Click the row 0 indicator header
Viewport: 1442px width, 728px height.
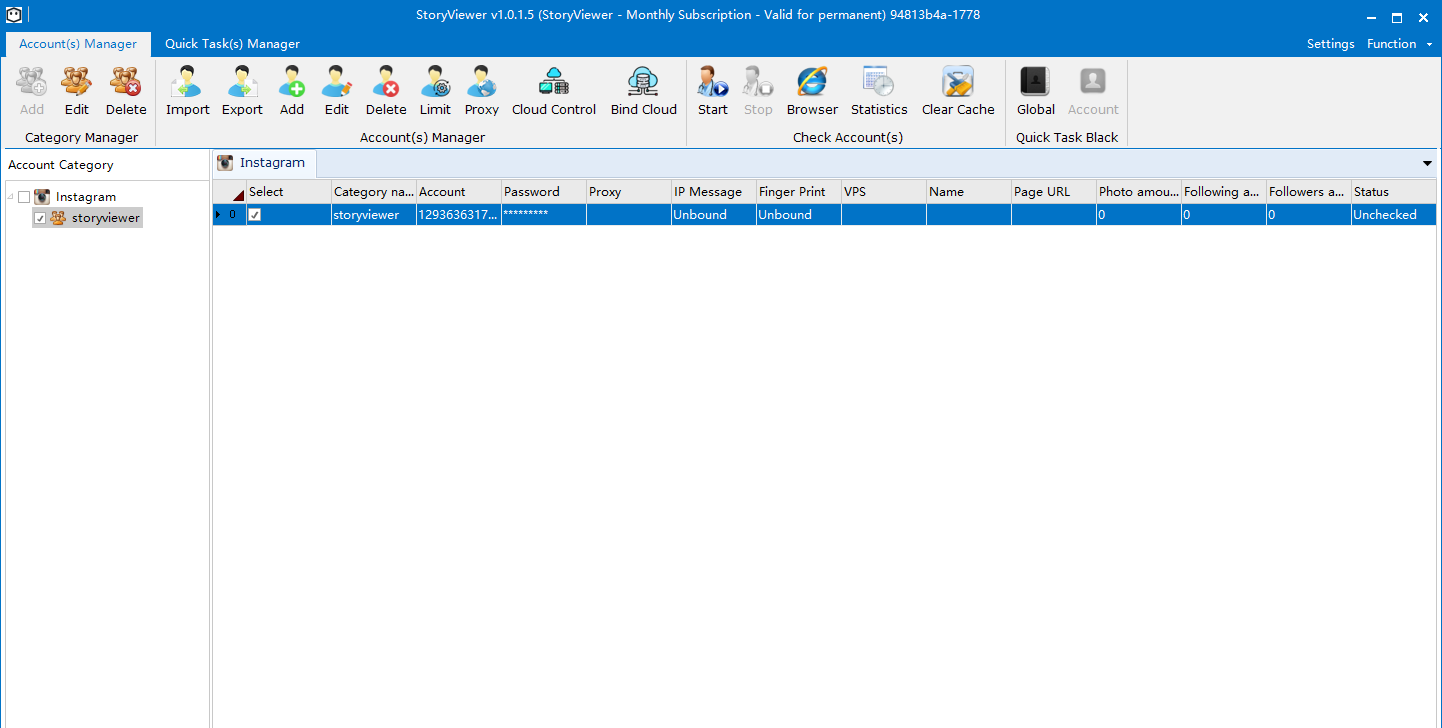pyautogui.click(x=229, y=215)
